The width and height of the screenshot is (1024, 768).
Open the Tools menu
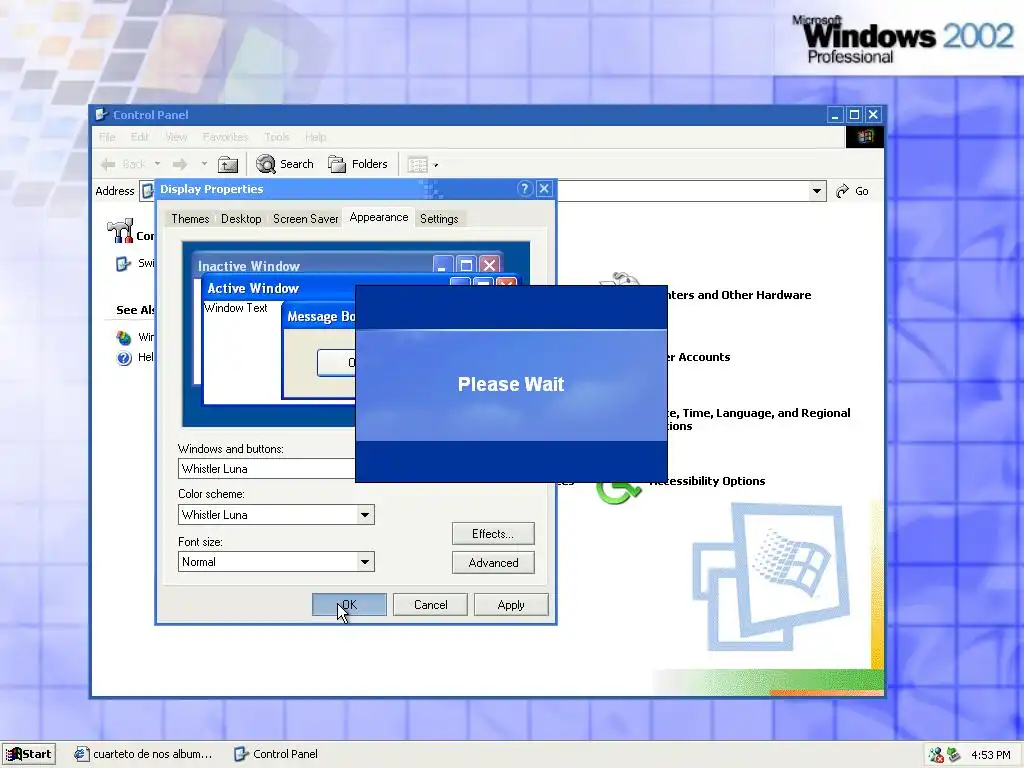click(277, 137)
